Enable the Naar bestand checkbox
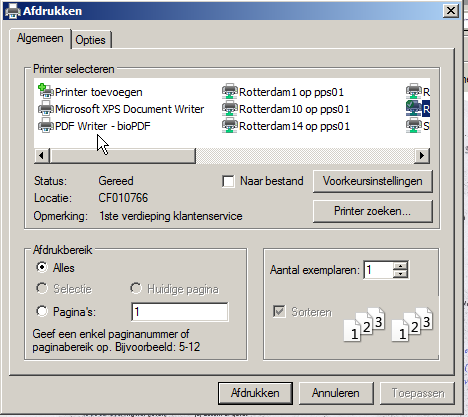Viewport: 468px width, 417px height. tap(228, 182)
